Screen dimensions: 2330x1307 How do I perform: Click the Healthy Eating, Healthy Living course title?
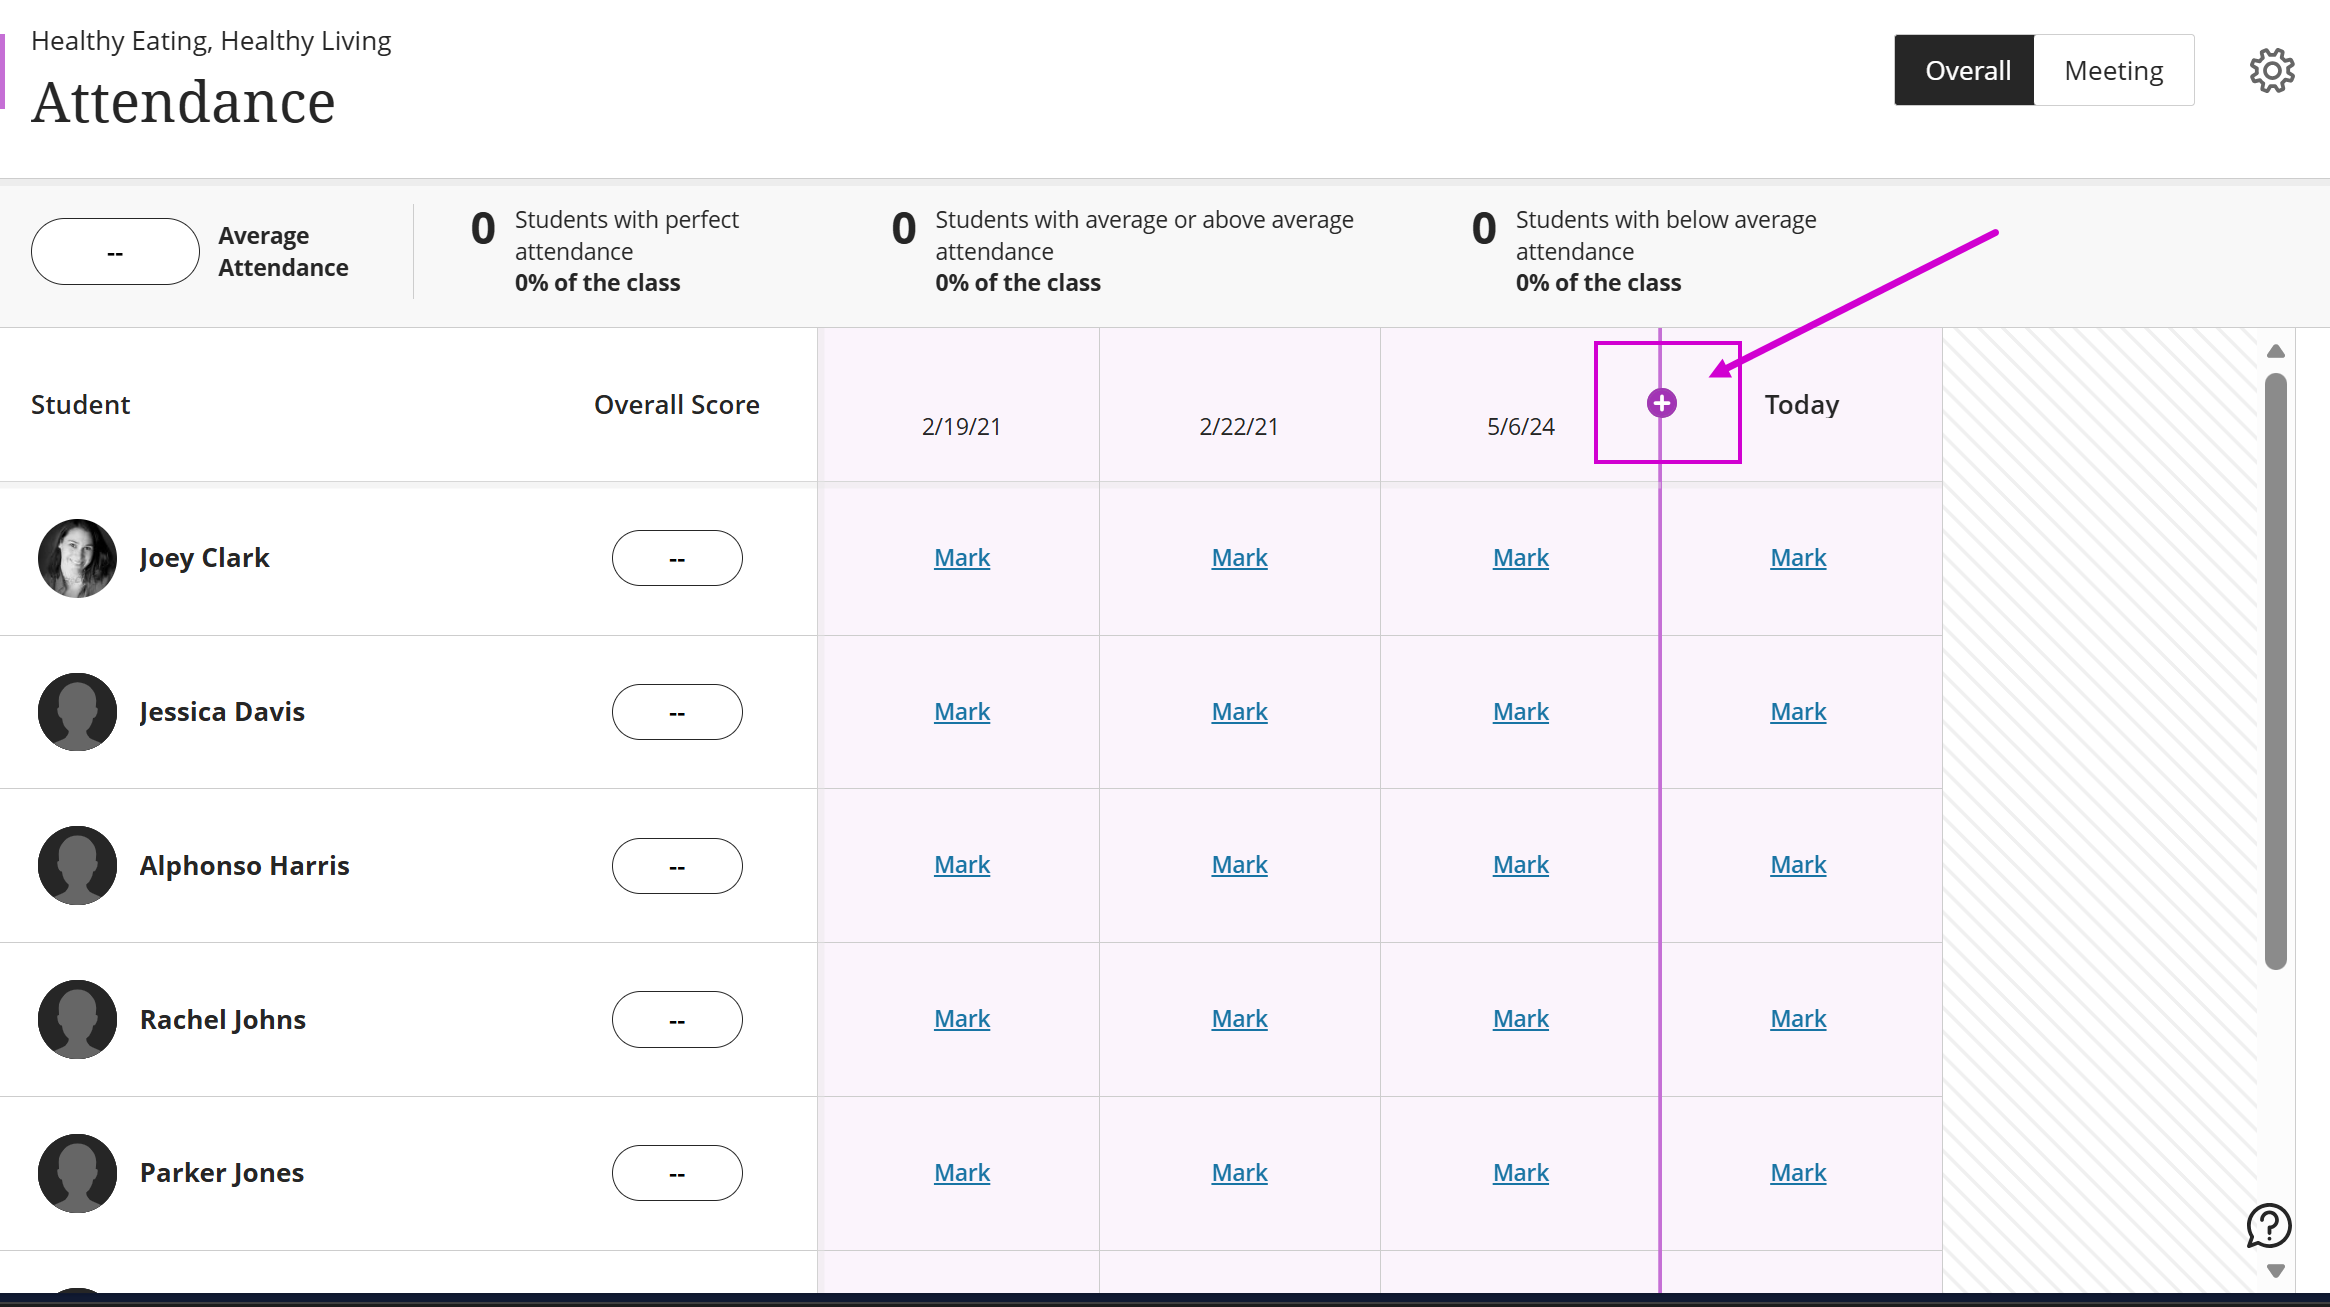[x=211, y=41]
